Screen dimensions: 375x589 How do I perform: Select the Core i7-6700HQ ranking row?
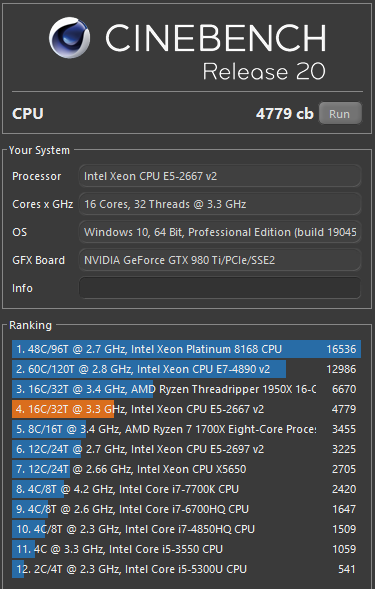coord(186,509)
